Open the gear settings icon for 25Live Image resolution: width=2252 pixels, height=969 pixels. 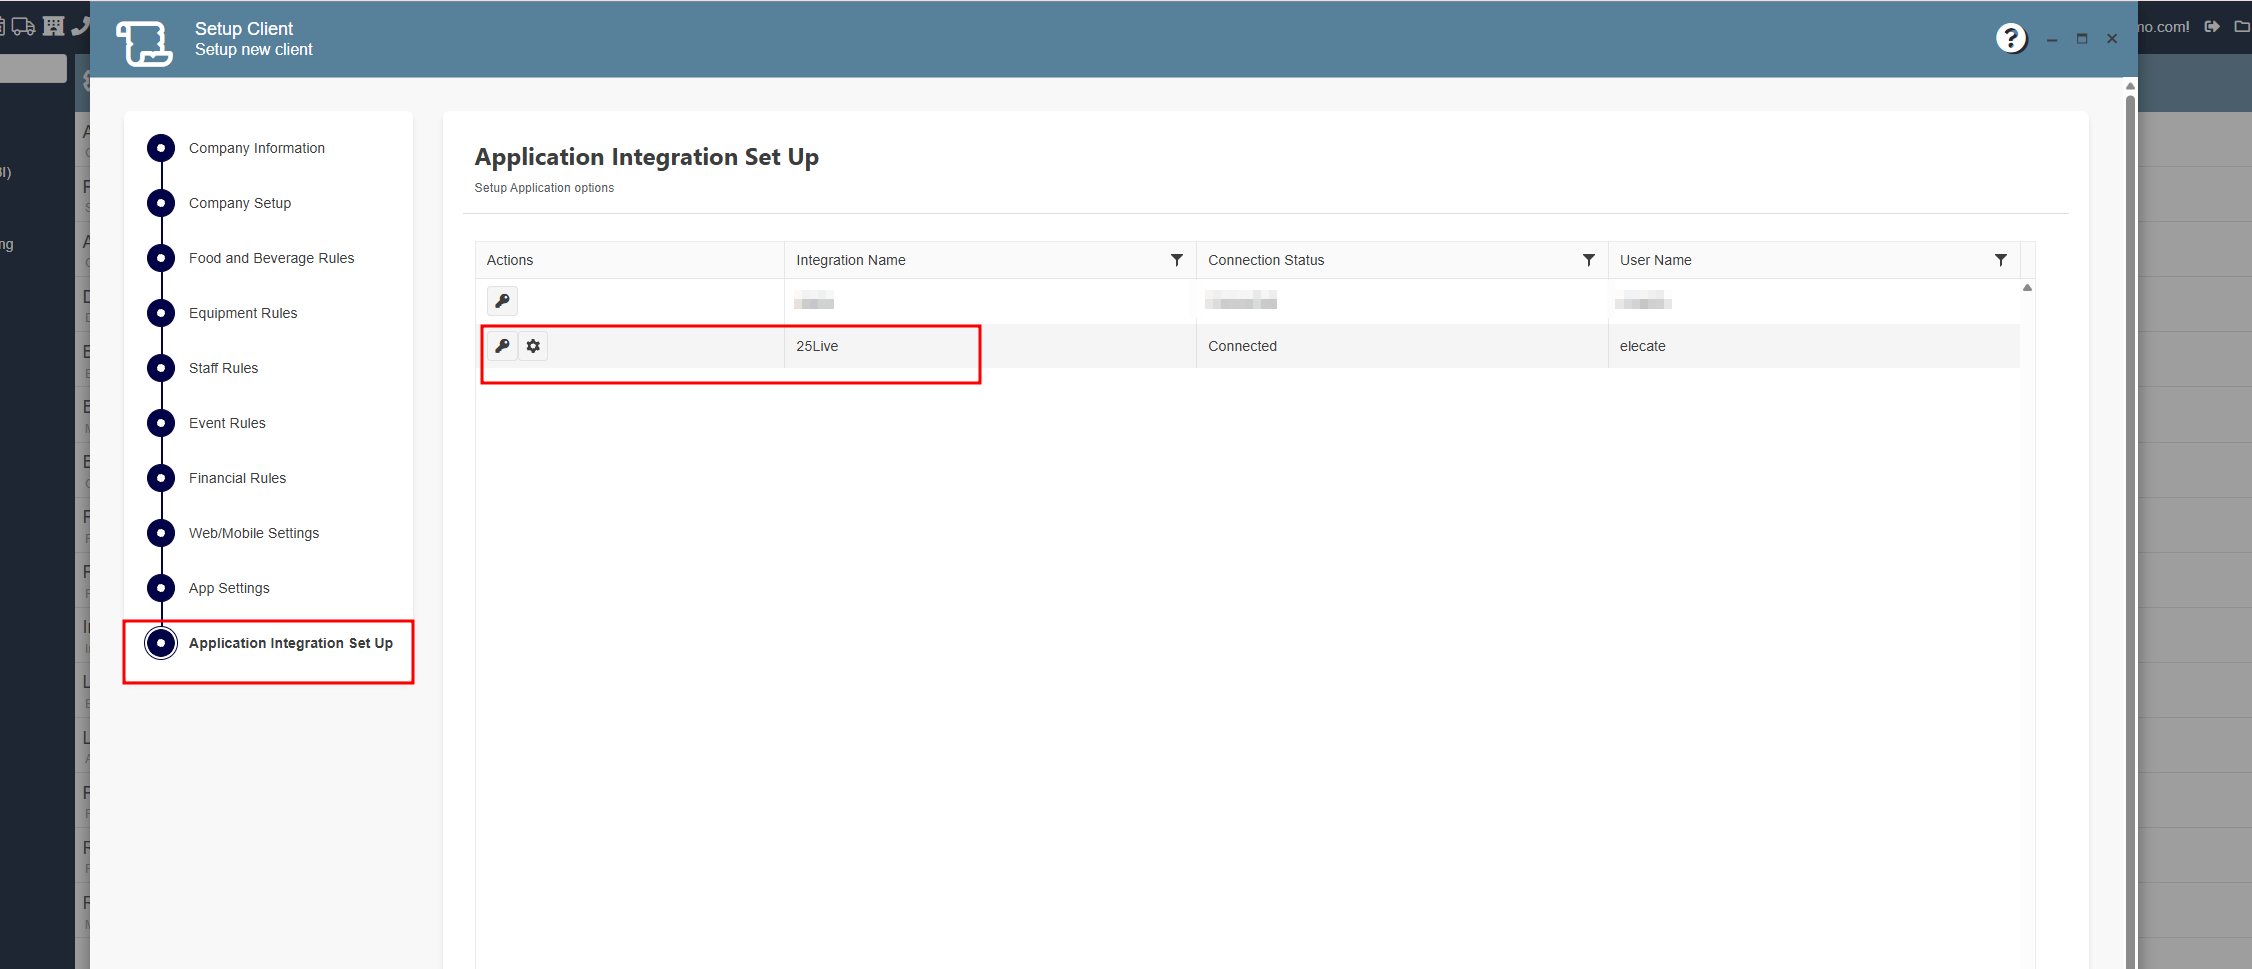tap(533, 346)
